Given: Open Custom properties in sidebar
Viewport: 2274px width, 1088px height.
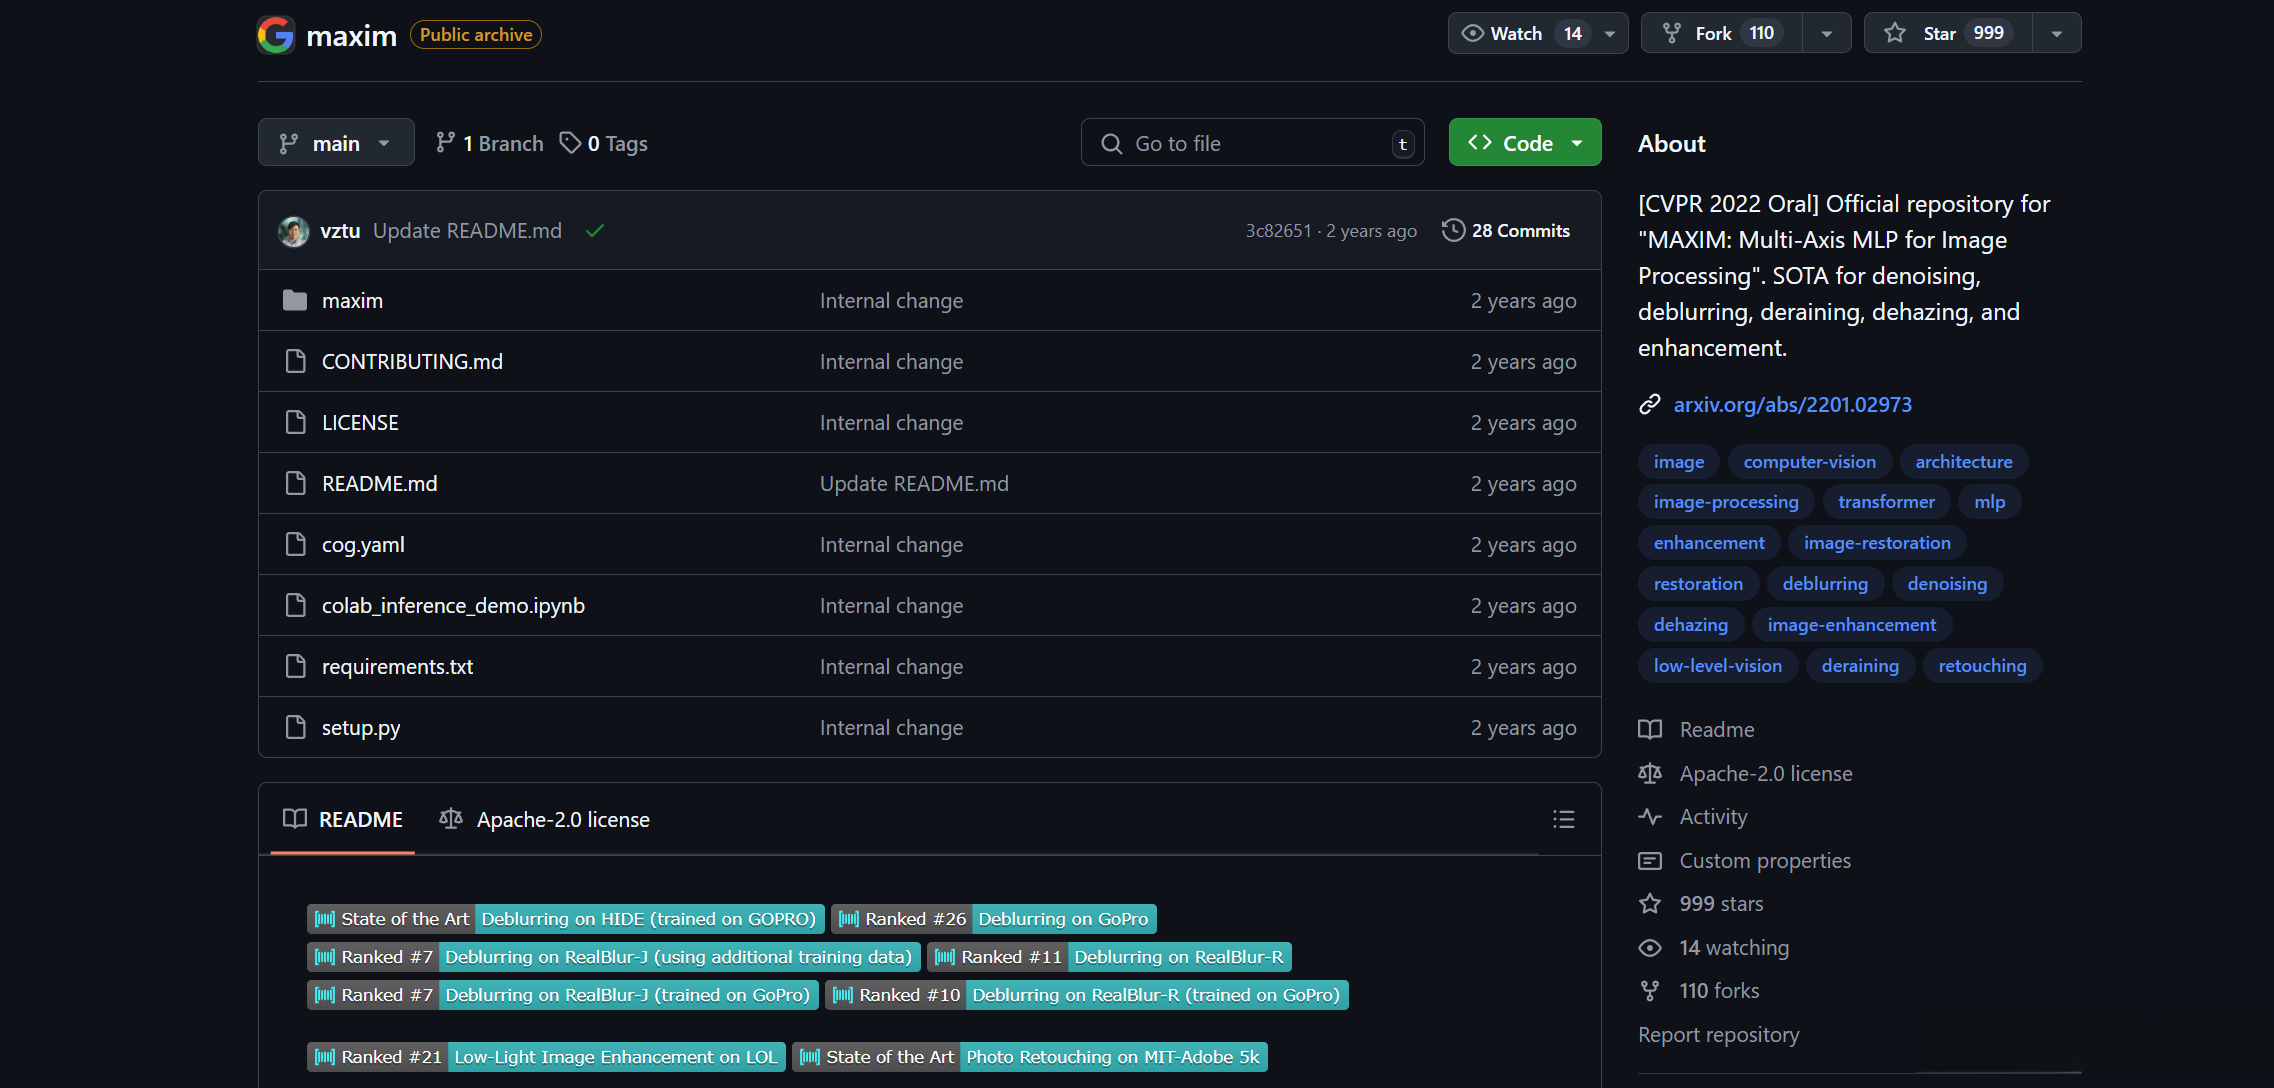Looking at the screenshot, I should pyautogui.click(x=1764, y=861).
